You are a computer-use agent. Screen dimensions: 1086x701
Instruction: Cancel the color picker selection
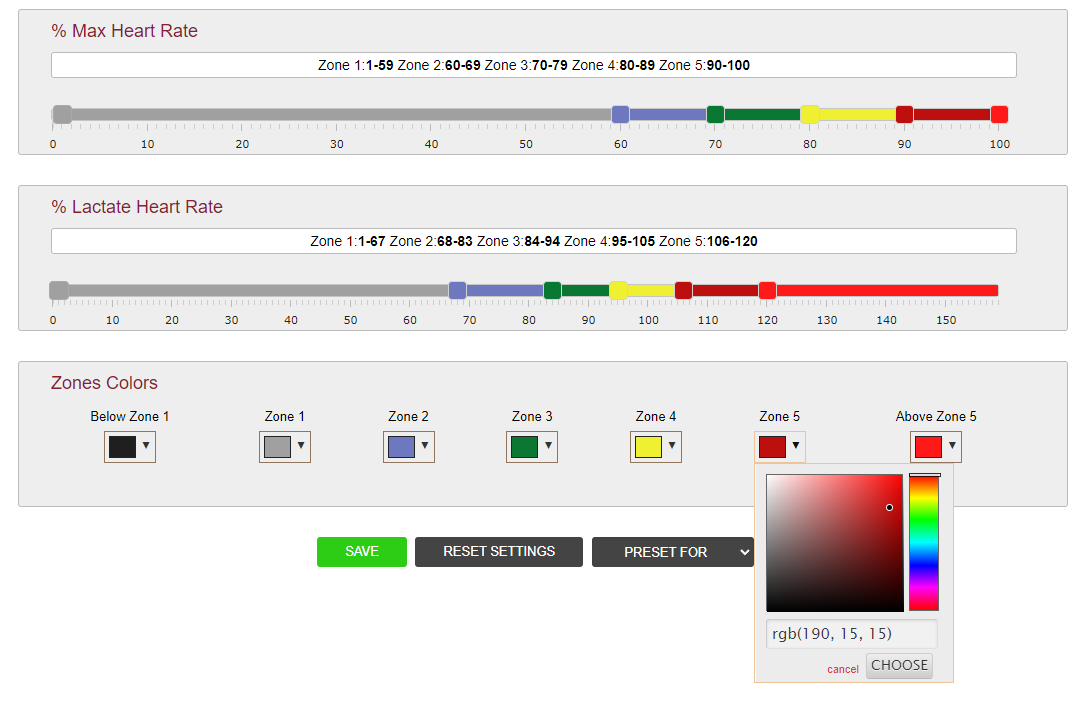pyautogui.click(x=842, y=669)
